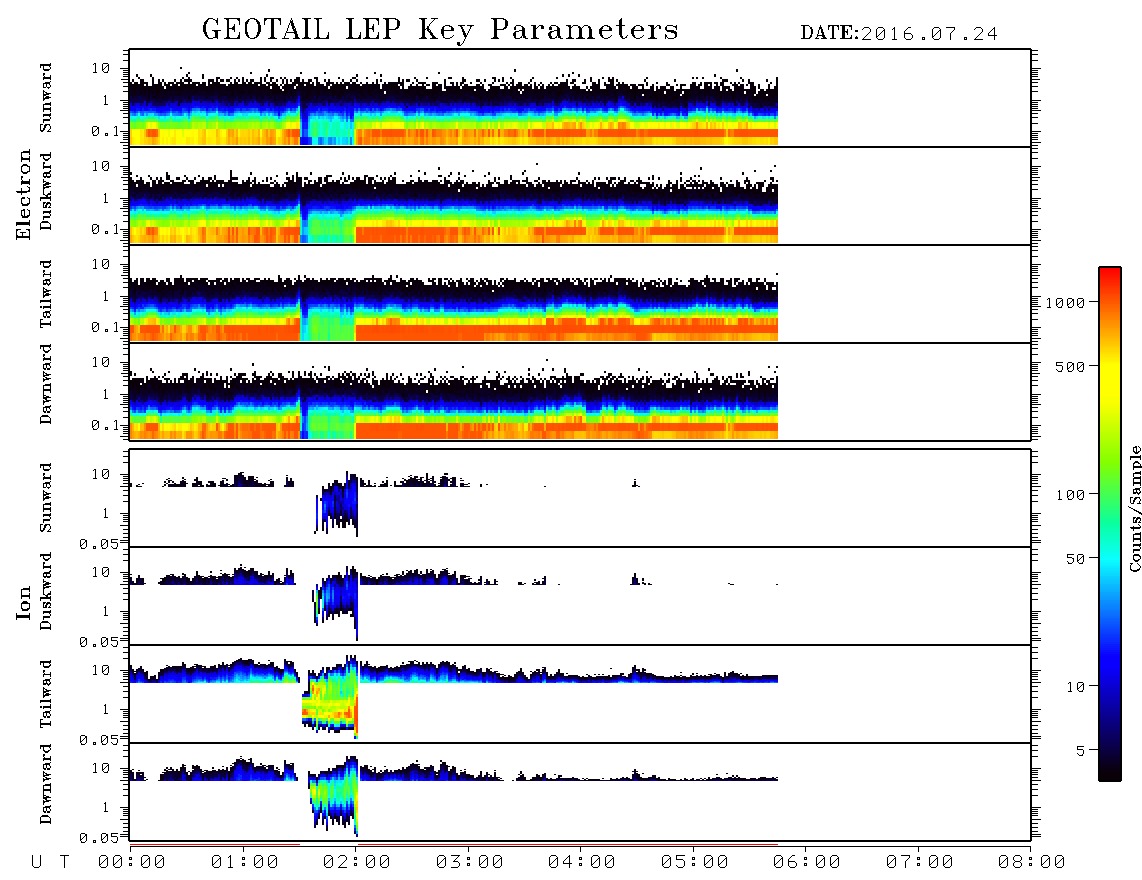This screenshot has height=880, width=1142.
Task: Click the Ion Tailward spectrogram panel
Action: 580,694
